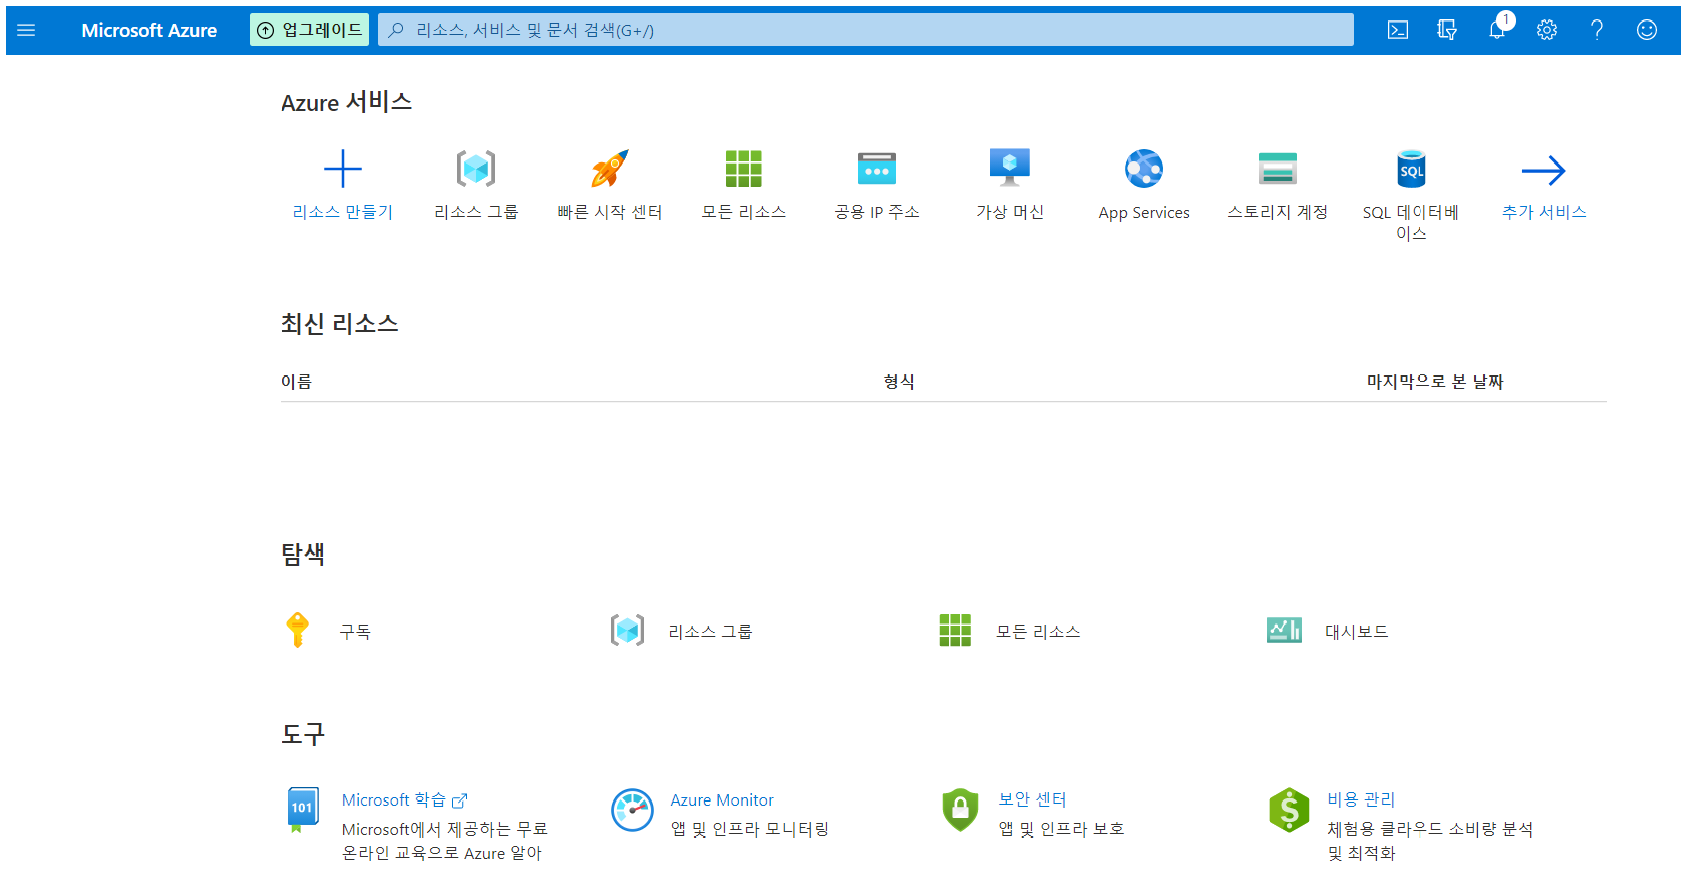Click the 공용 IP 주소 label text

tap(877, 212)
